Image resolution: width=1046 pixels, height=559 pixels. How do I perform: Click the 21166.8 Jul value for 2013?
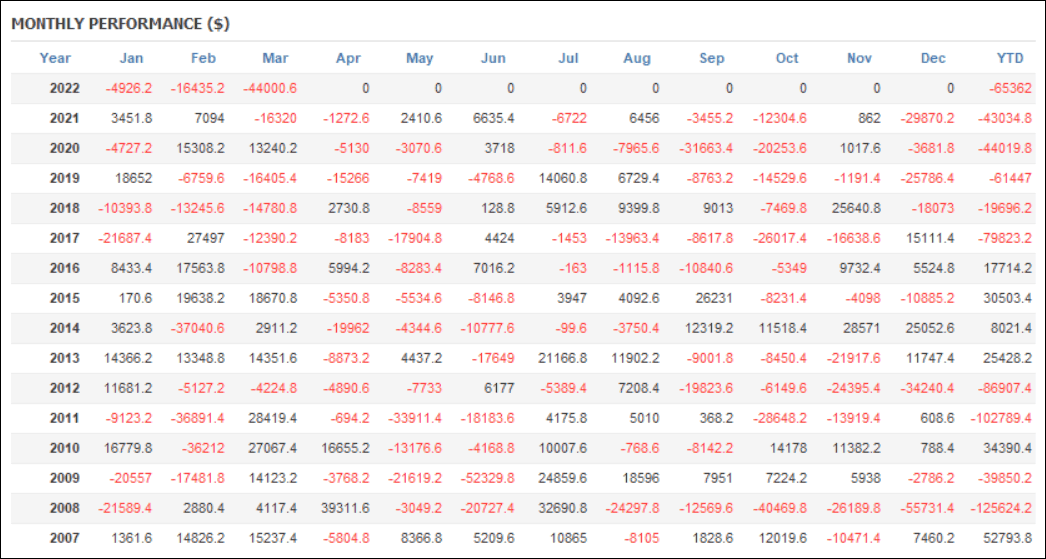pyautogui.click(x=566, y=358)
